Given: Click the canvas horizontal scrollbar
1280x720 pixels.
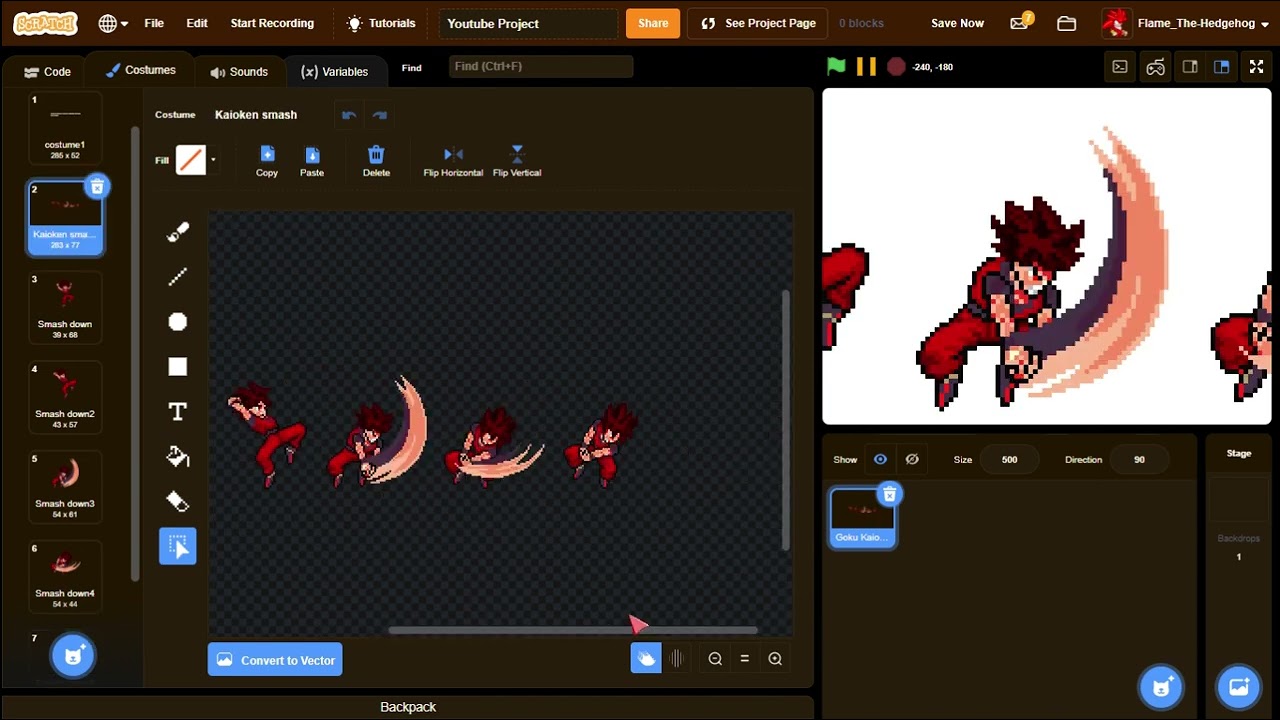Looking at the screenshot, I should click(572, 630).
